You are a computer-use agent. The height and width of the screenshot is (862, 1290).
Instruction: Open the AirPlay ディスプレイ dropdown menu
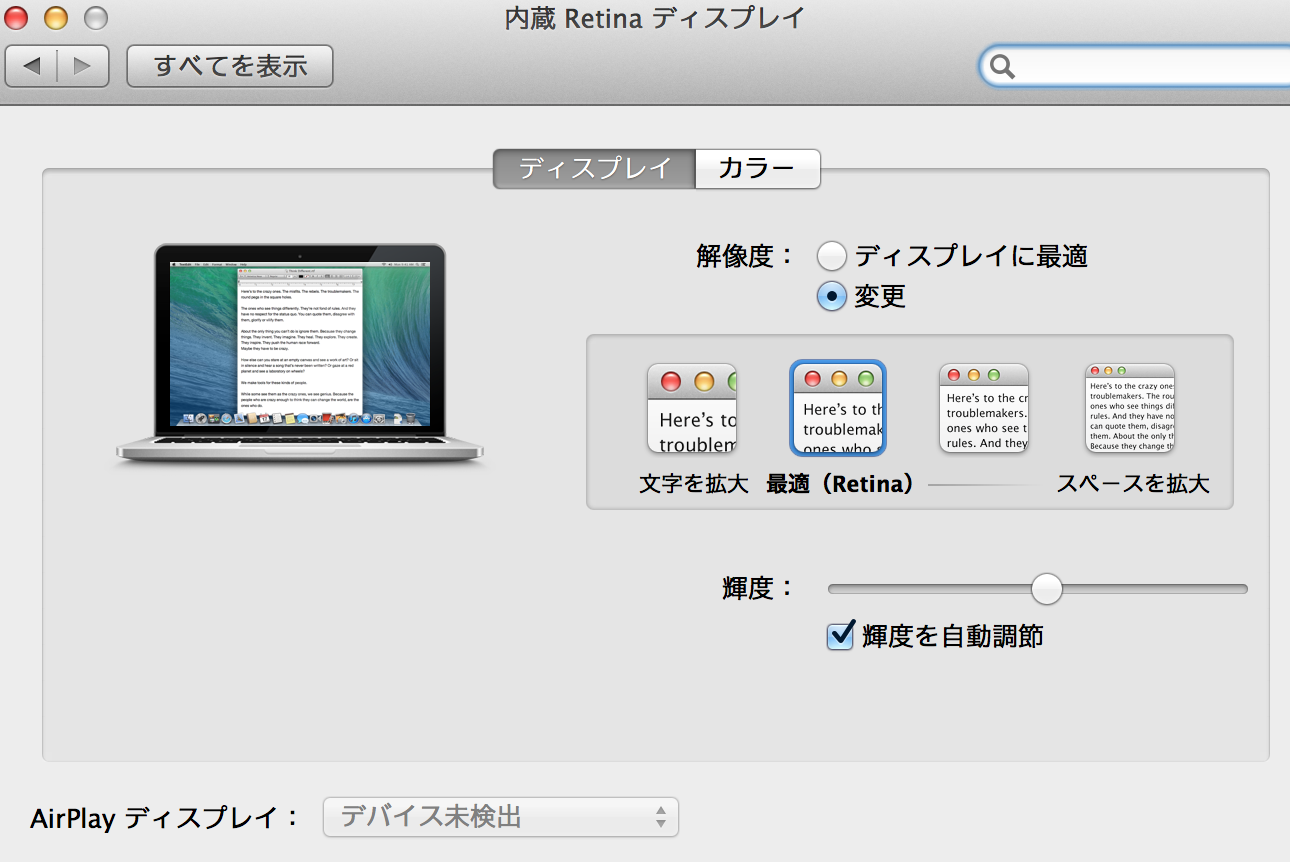pyautogui.click(x=500, y=817)
